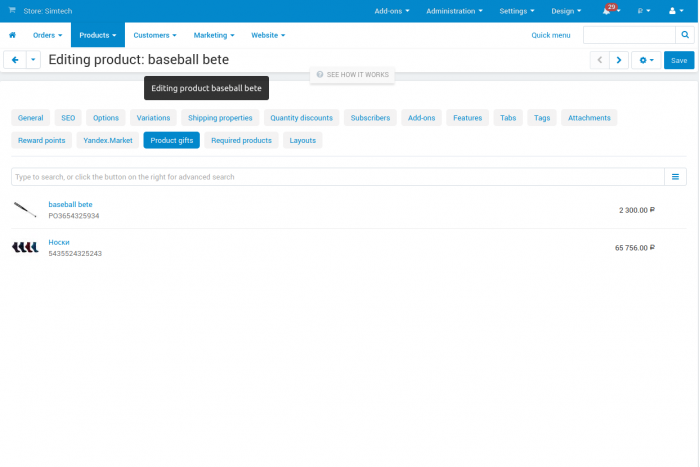Viewport: 700px width, 467px height.
Task: Go to next product chevron
Action: 619,60
